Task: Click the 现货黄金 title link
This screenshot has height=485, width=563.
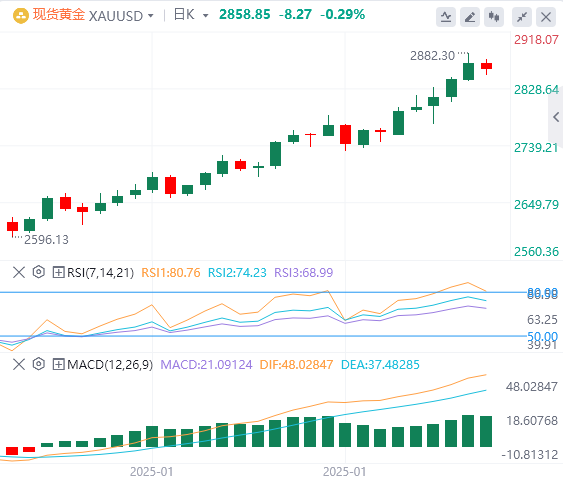Action: [59, 15]
